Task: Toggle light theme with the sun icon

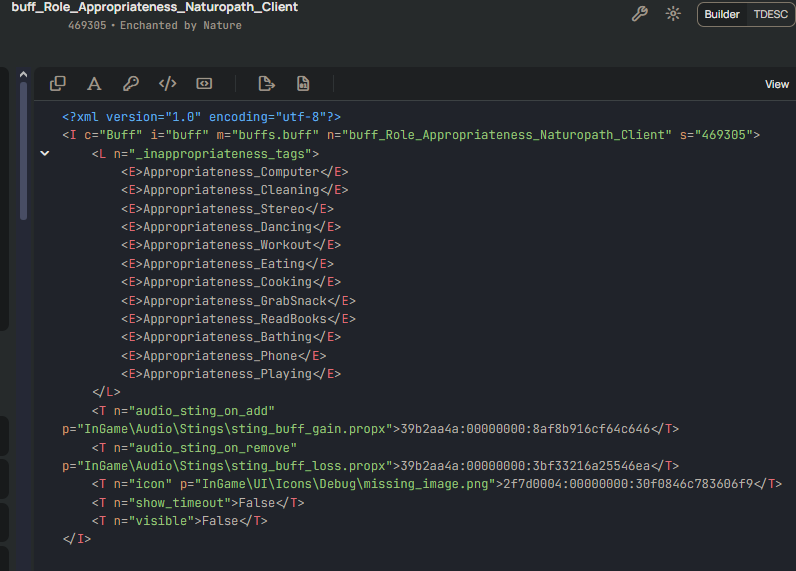Action: pyautogui.click(x=673, y=14)
